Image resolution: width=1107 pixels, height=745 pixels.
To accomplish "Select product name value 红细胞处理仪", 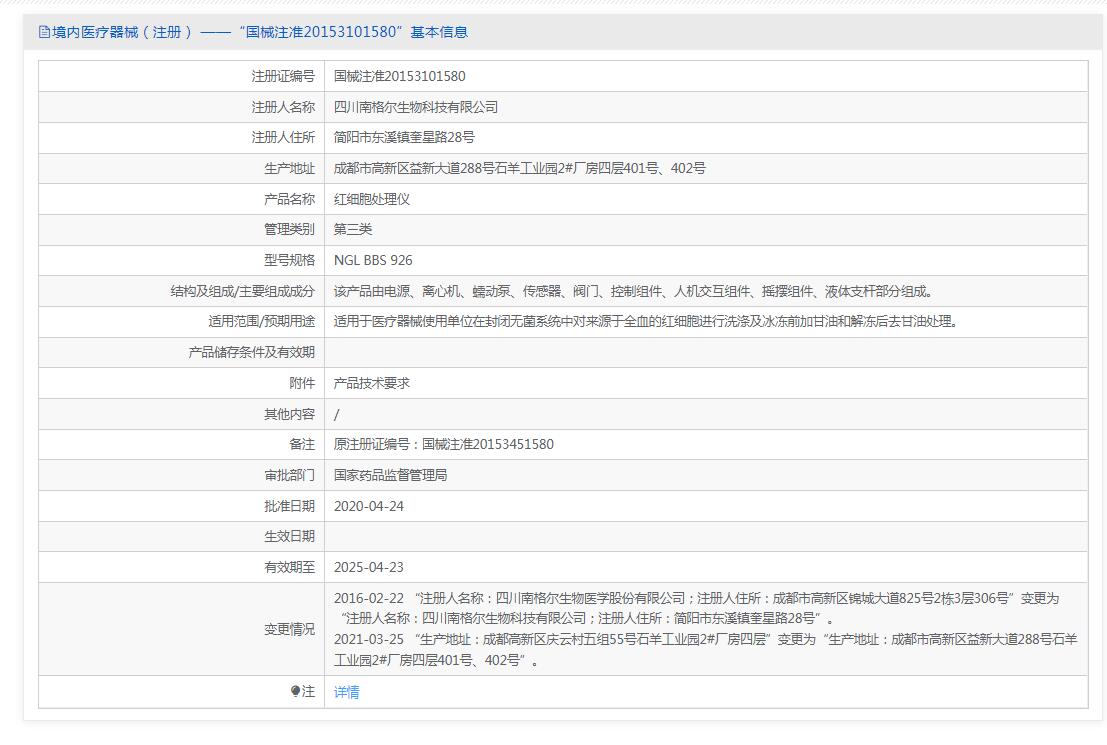I will [x=371, y=199].
